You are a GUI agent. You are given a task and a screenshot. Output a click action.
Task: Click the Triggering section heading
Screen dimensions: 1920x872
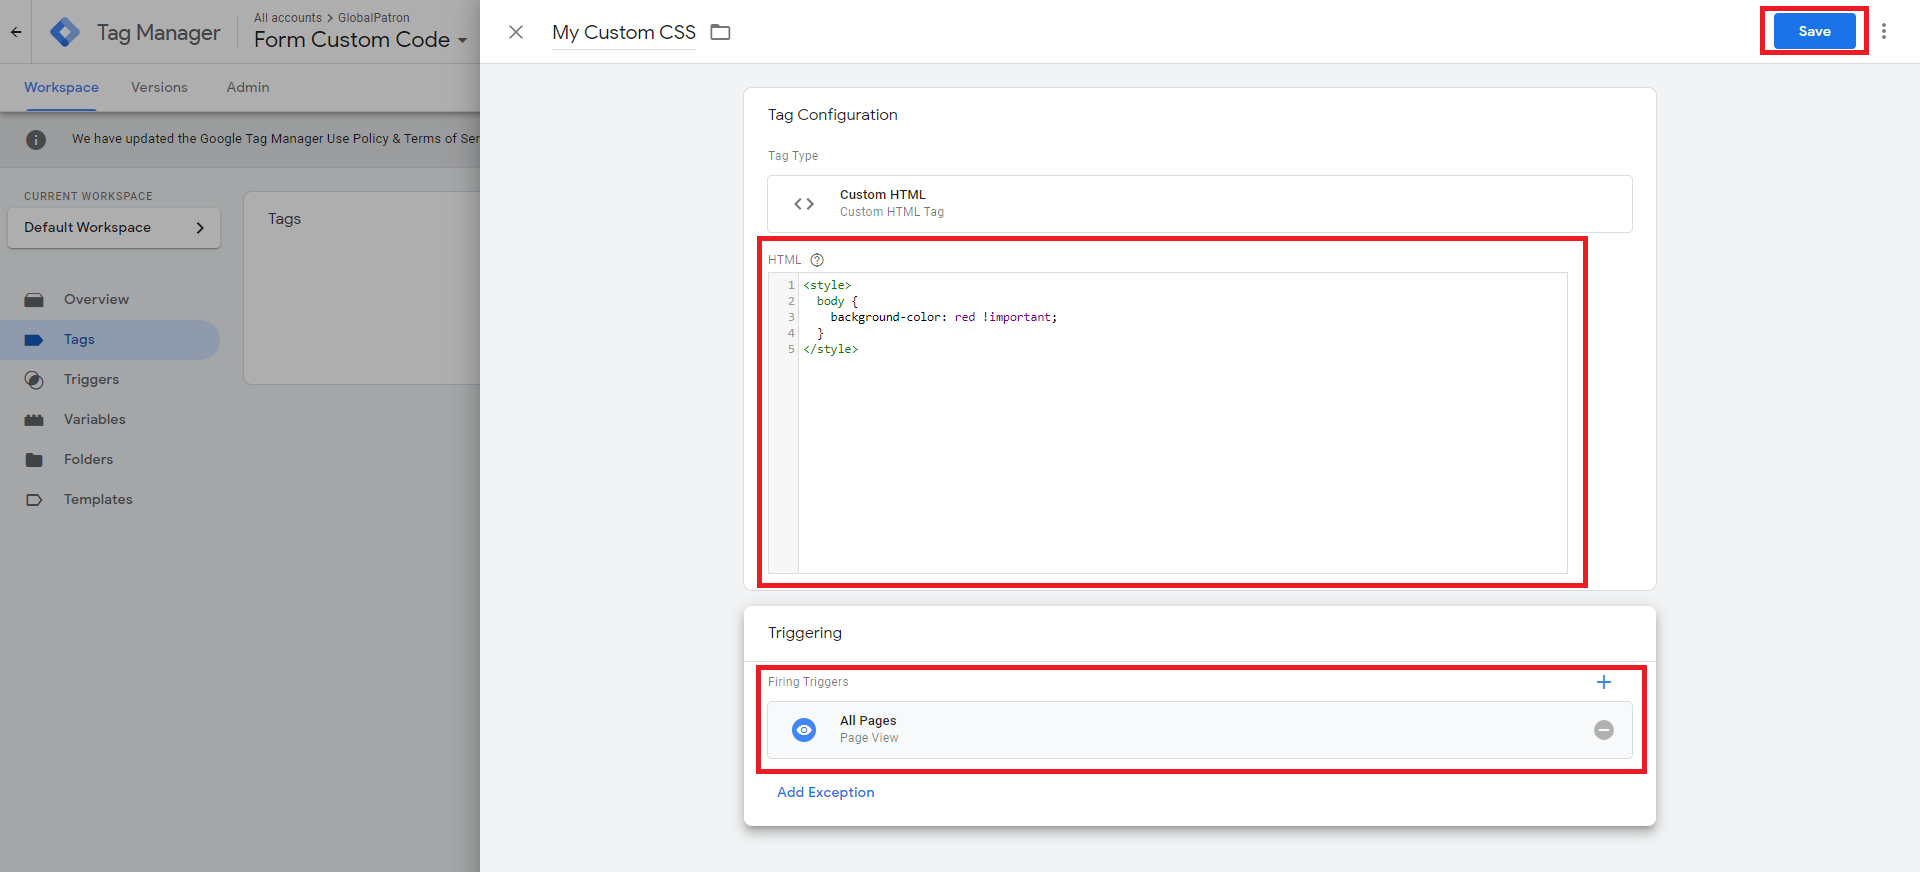(x=805, y=633)
